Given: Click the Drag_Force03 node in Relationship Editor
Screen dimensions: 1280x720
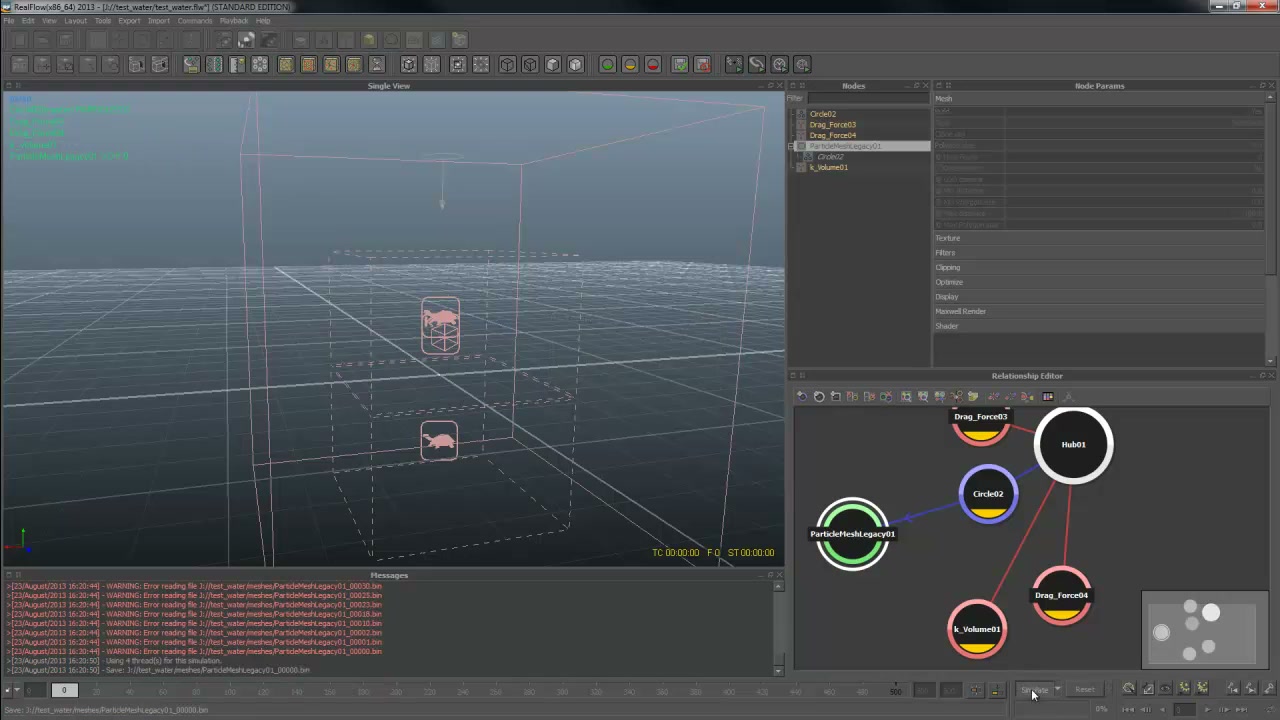Looking at the screenshot, I should point(981,424).
